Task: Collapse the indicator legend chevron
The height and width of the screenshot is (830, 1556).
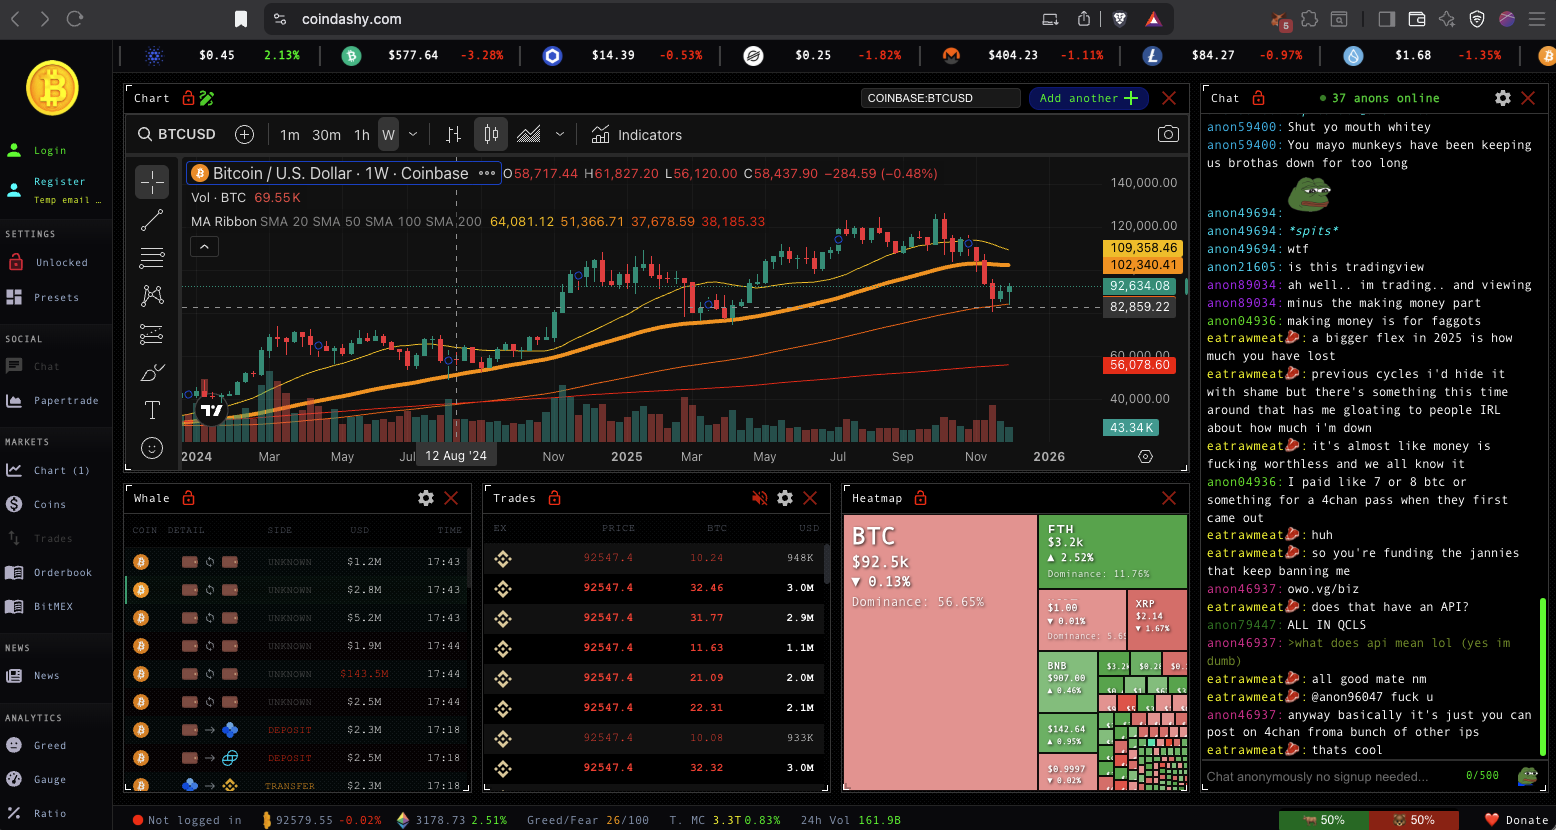Action: pos(204,246)
